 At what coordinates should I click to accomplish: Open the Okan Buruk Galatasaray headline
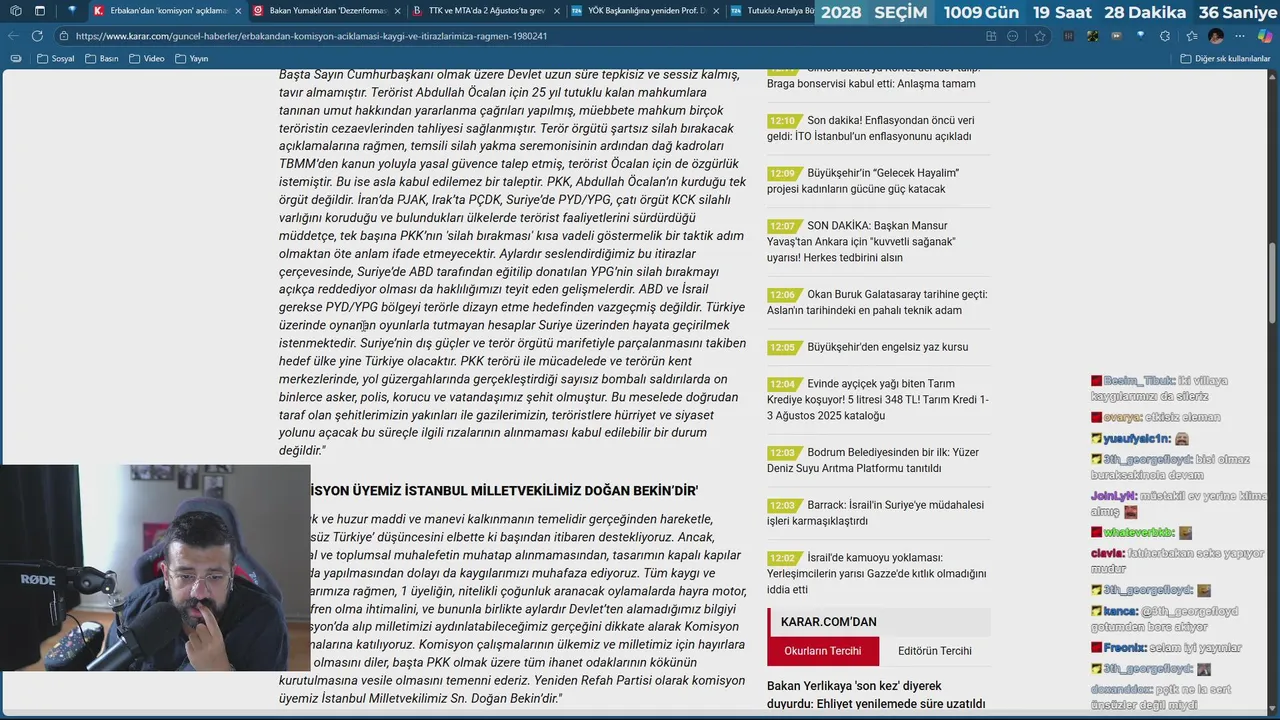click(x=879, y=302)
